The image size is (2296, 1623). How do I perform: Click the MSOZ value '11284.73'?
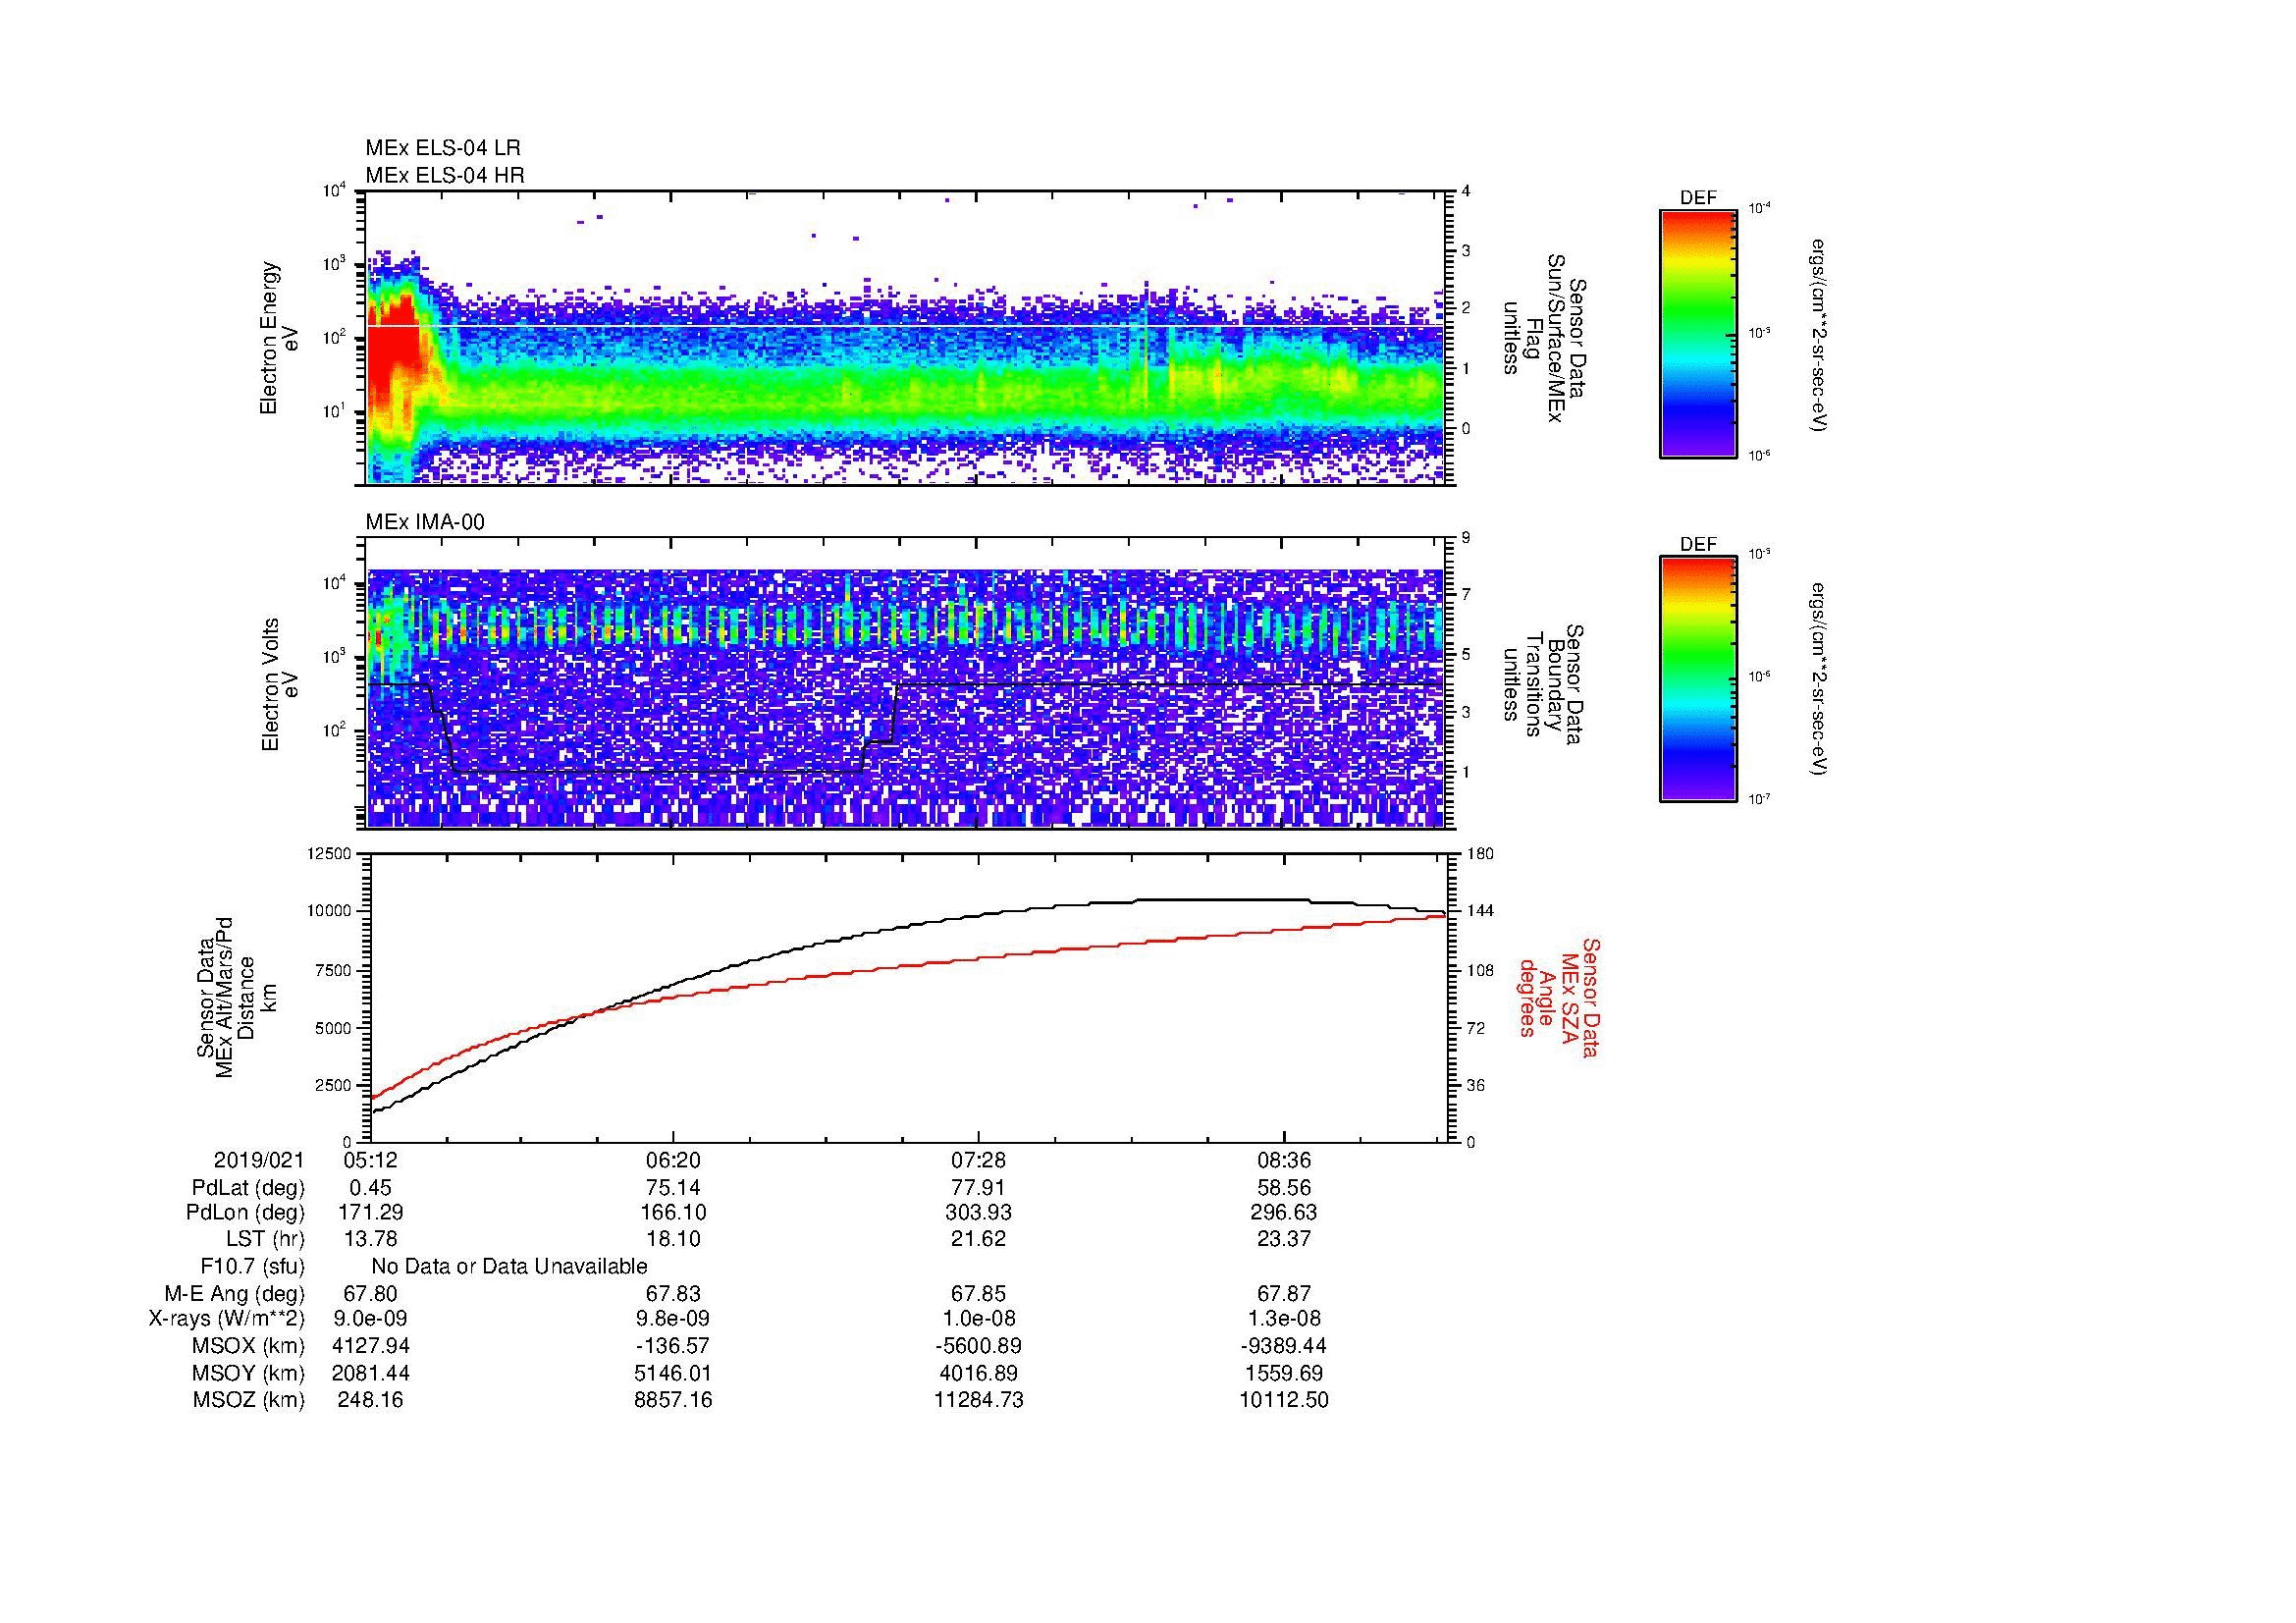point(979,1400)
